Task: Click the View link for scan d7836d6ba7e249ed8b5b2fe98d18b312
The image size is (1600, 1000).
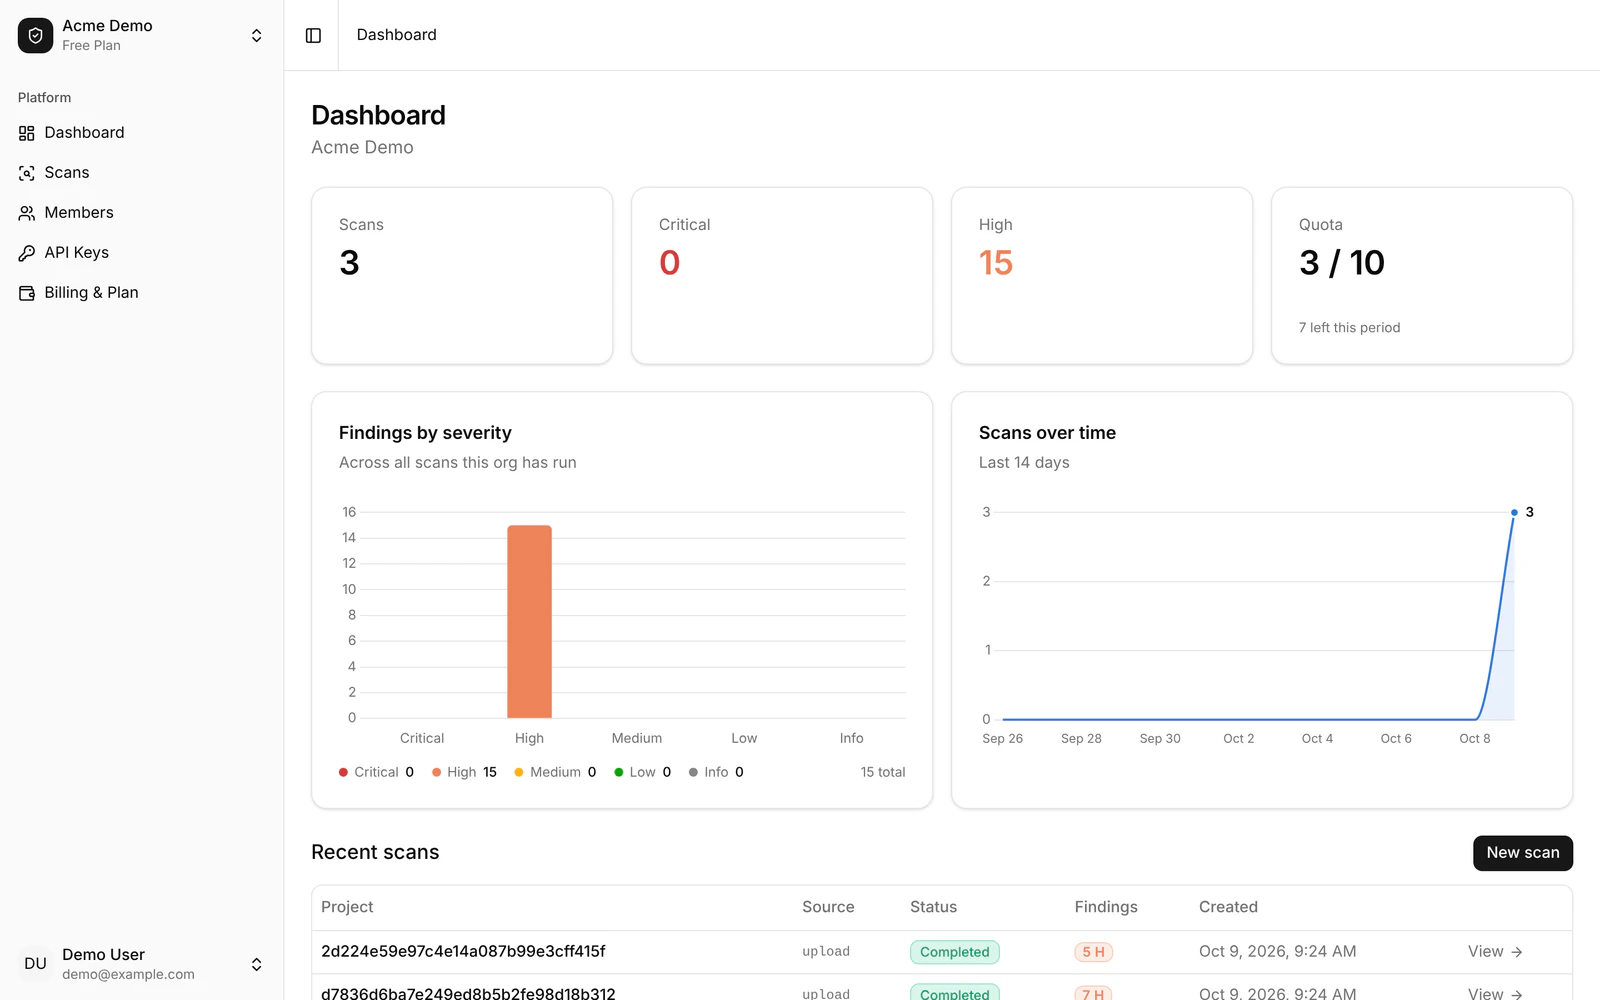Action: point(1494,993)
